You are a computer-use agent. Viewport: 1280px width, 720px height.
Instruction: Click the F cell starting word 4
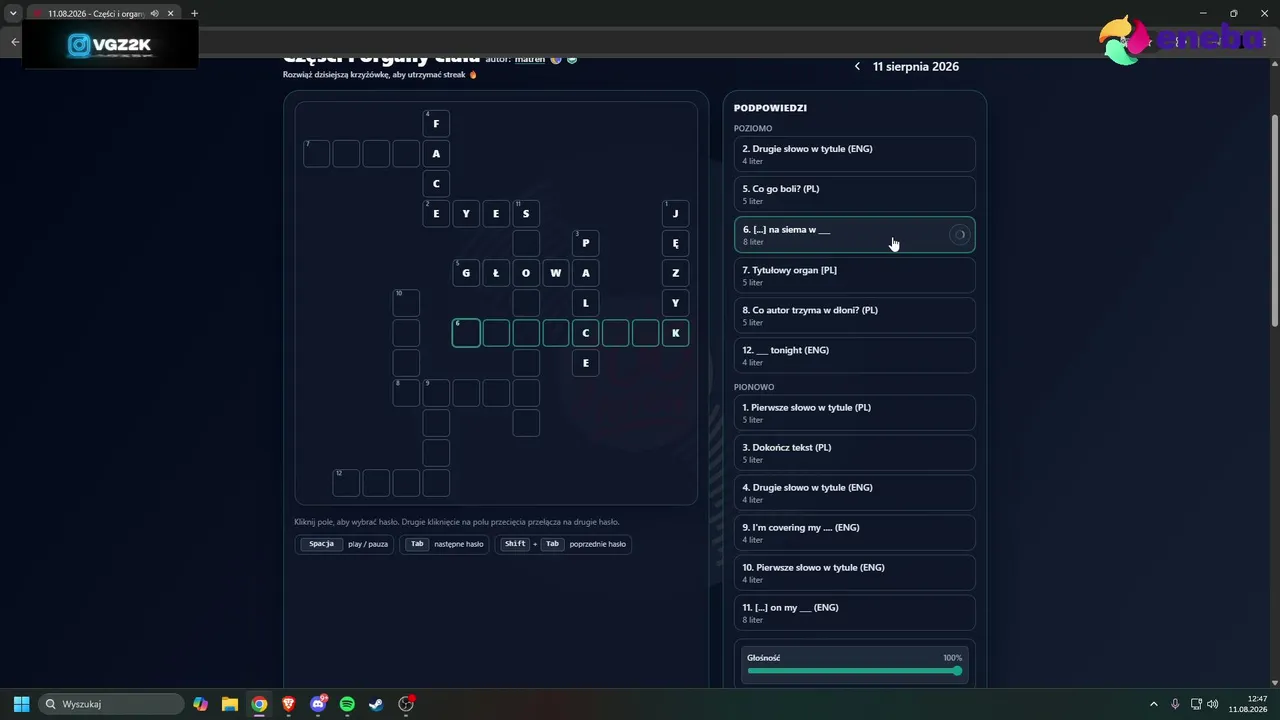coord(436,123)
